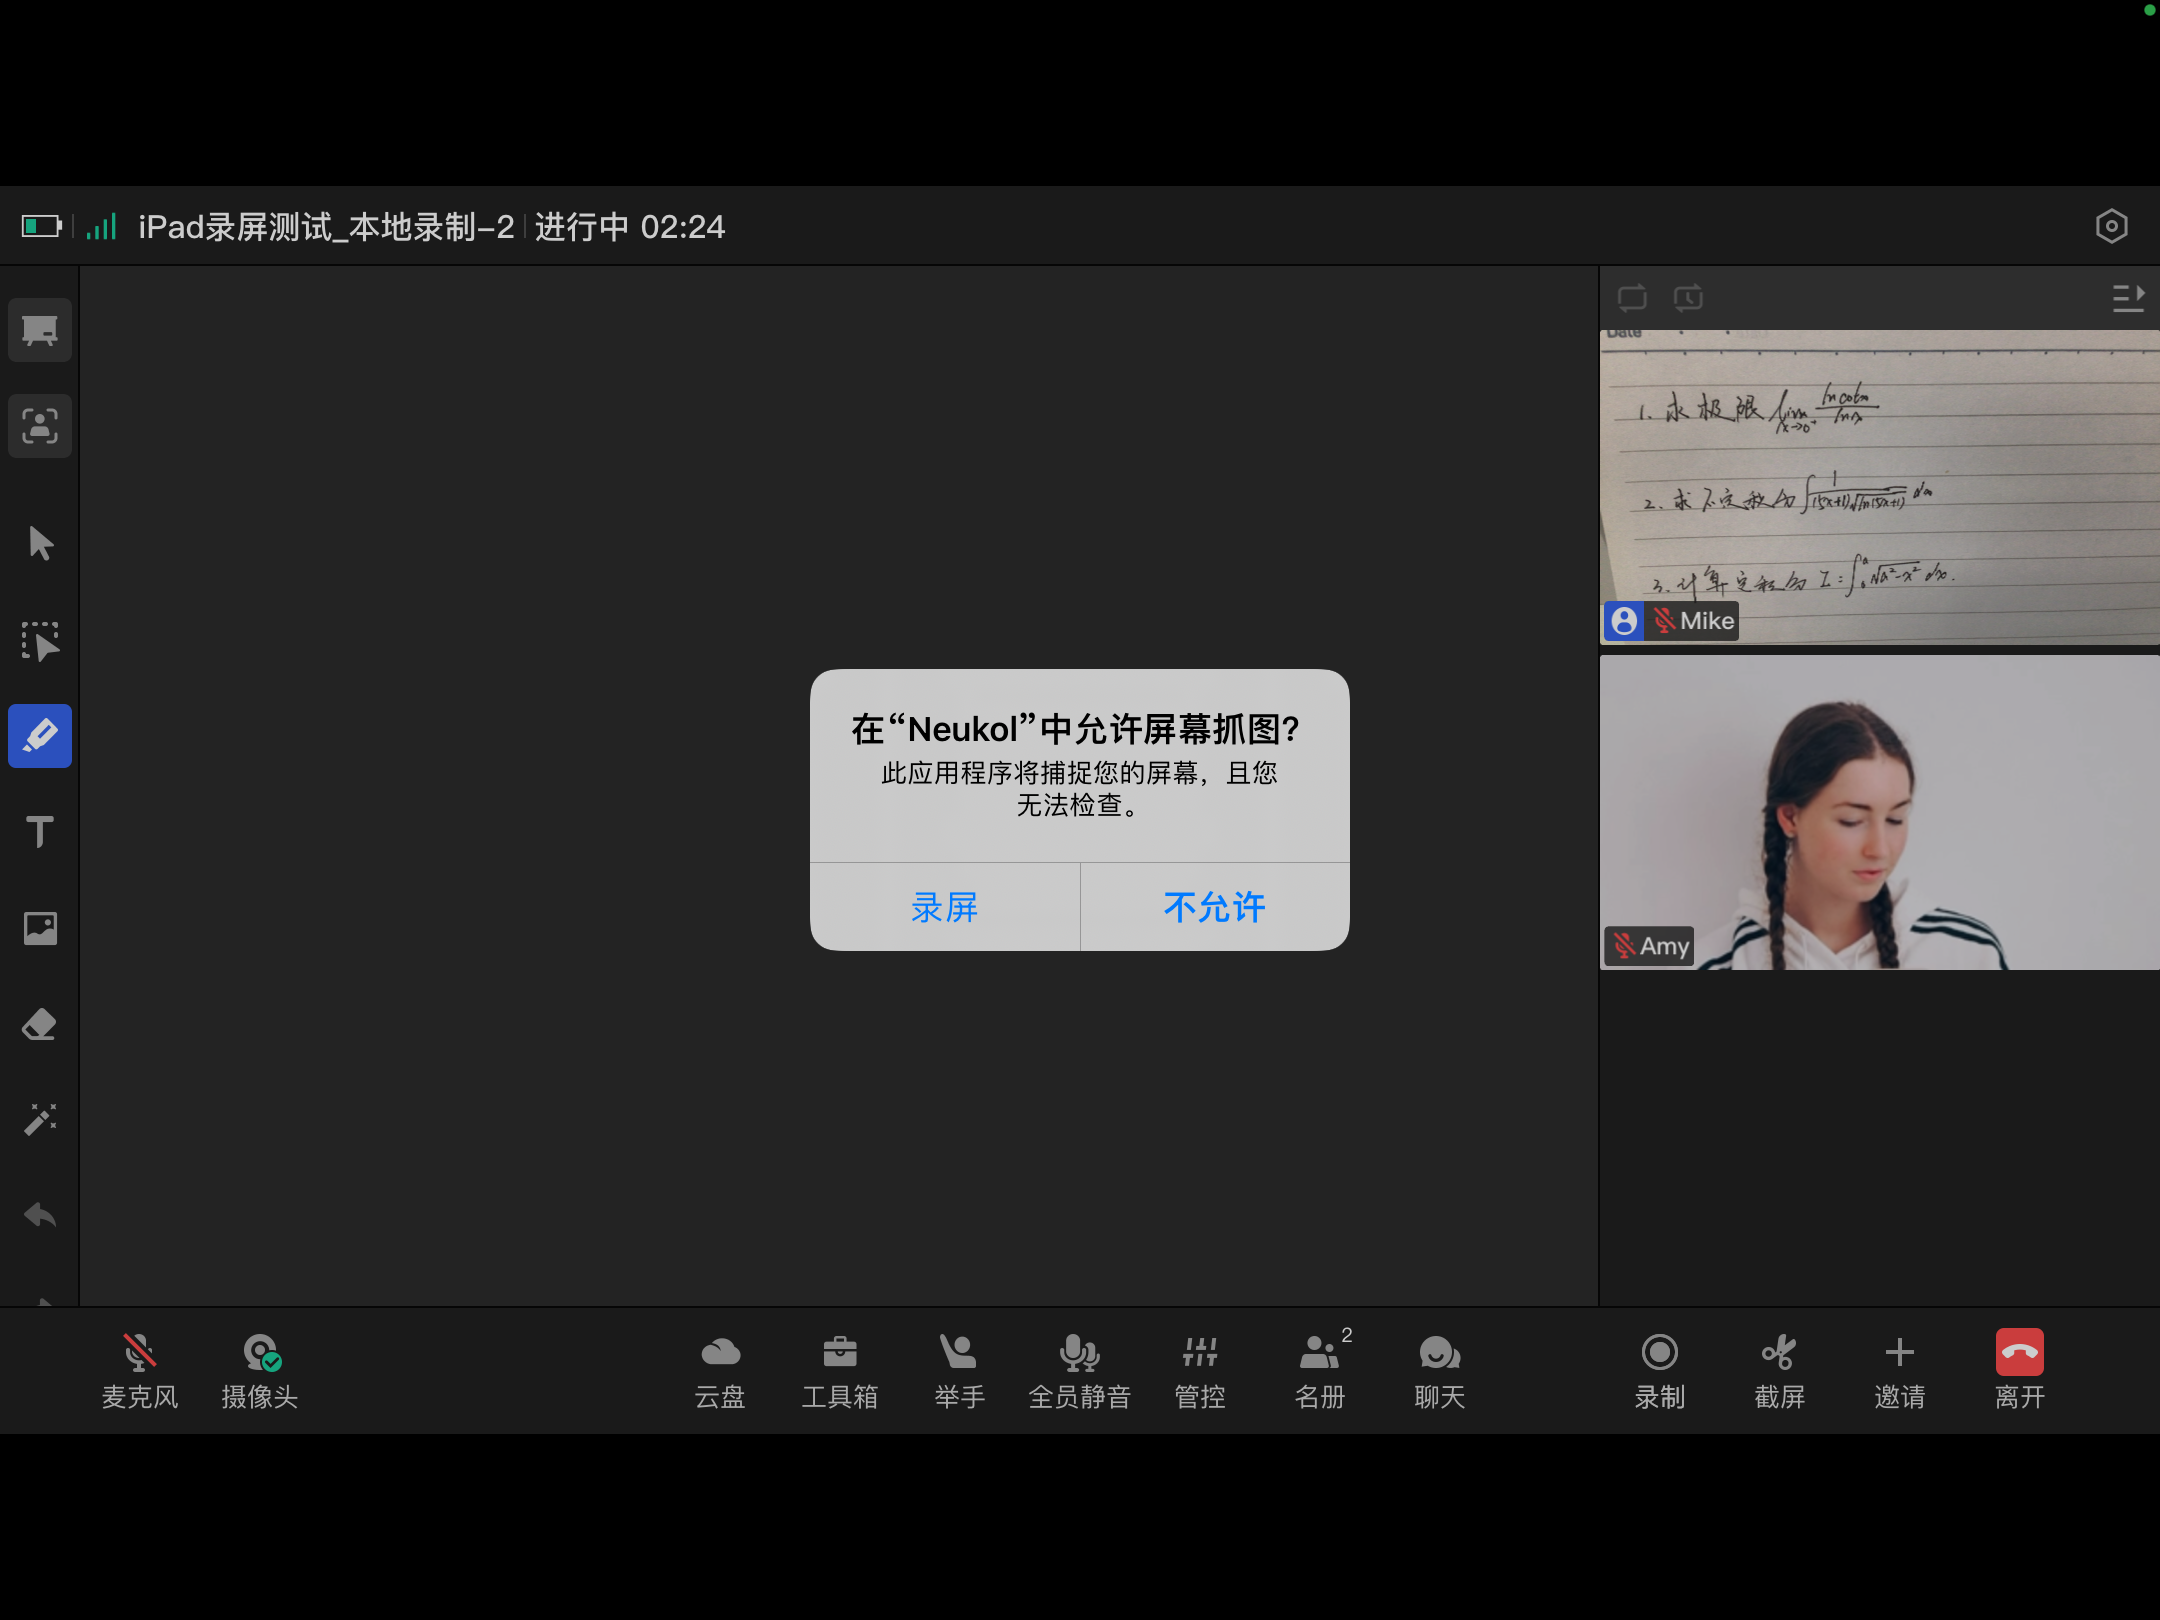
Task: Open the whiteboard presentation icon
Action: (40, 330)
